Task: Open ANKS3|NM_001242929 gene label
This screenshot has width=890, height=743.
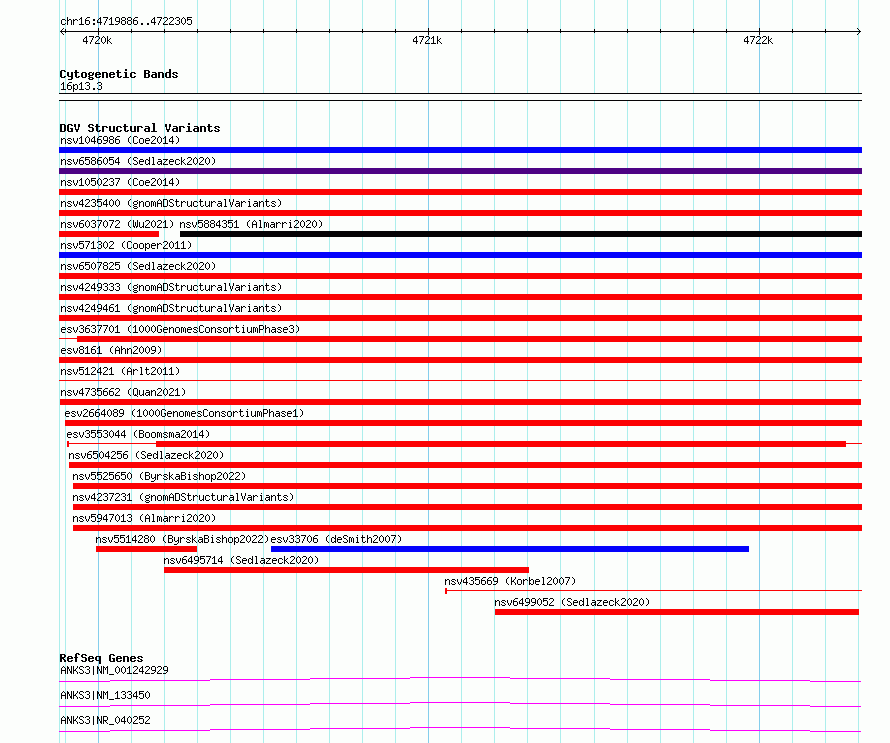Action: point(114,670)
